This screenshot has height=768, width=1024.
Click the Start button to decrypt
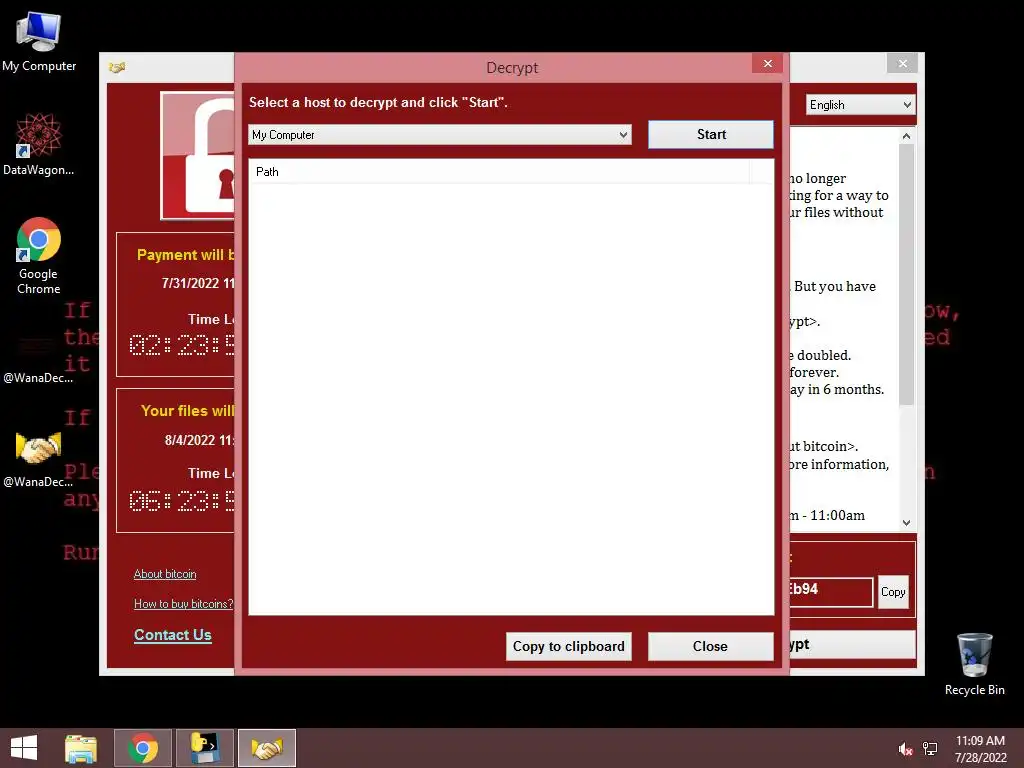point(711,135)
